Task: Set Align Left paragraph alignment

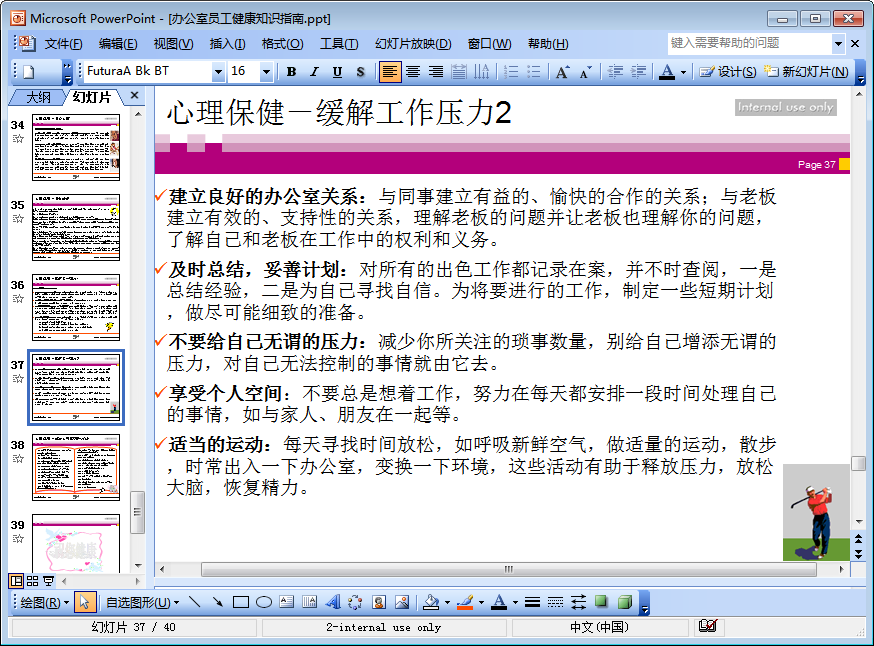Action: pos(390,71)
